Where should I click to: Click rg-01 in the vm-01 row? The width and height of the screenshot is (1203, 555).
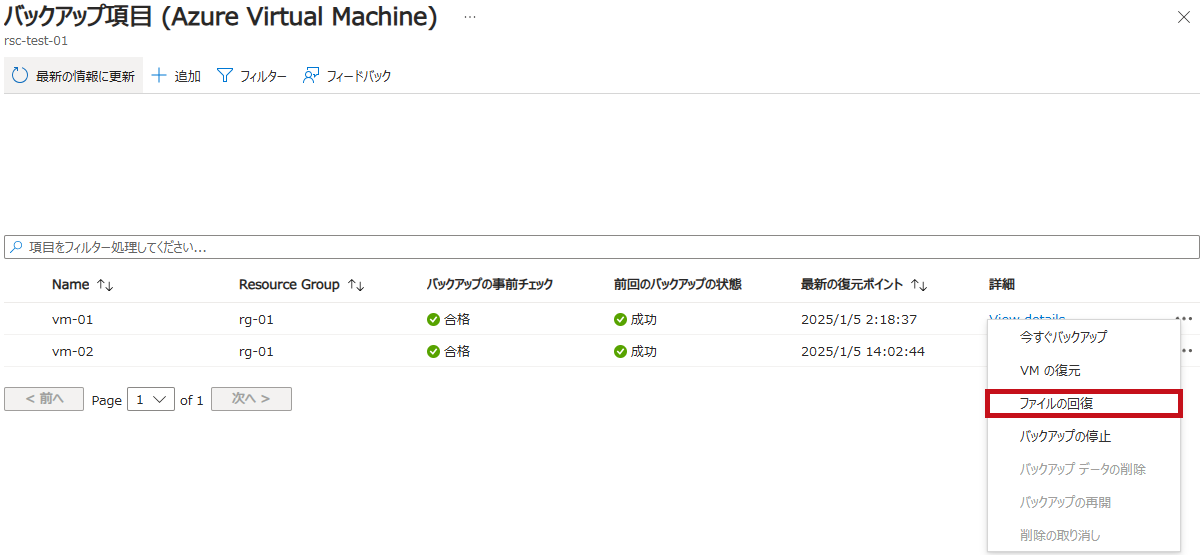256,320
